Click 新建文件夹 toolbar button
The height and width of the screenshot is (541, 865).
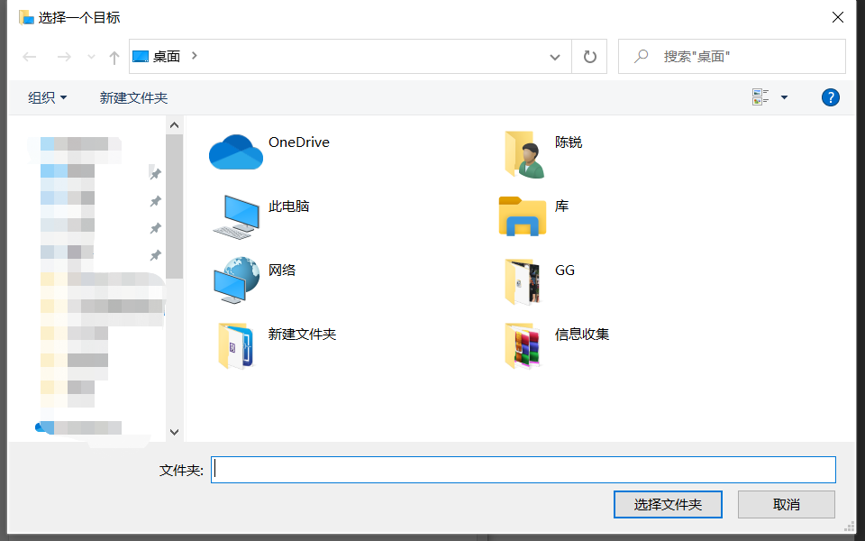(x=134, y=98)
